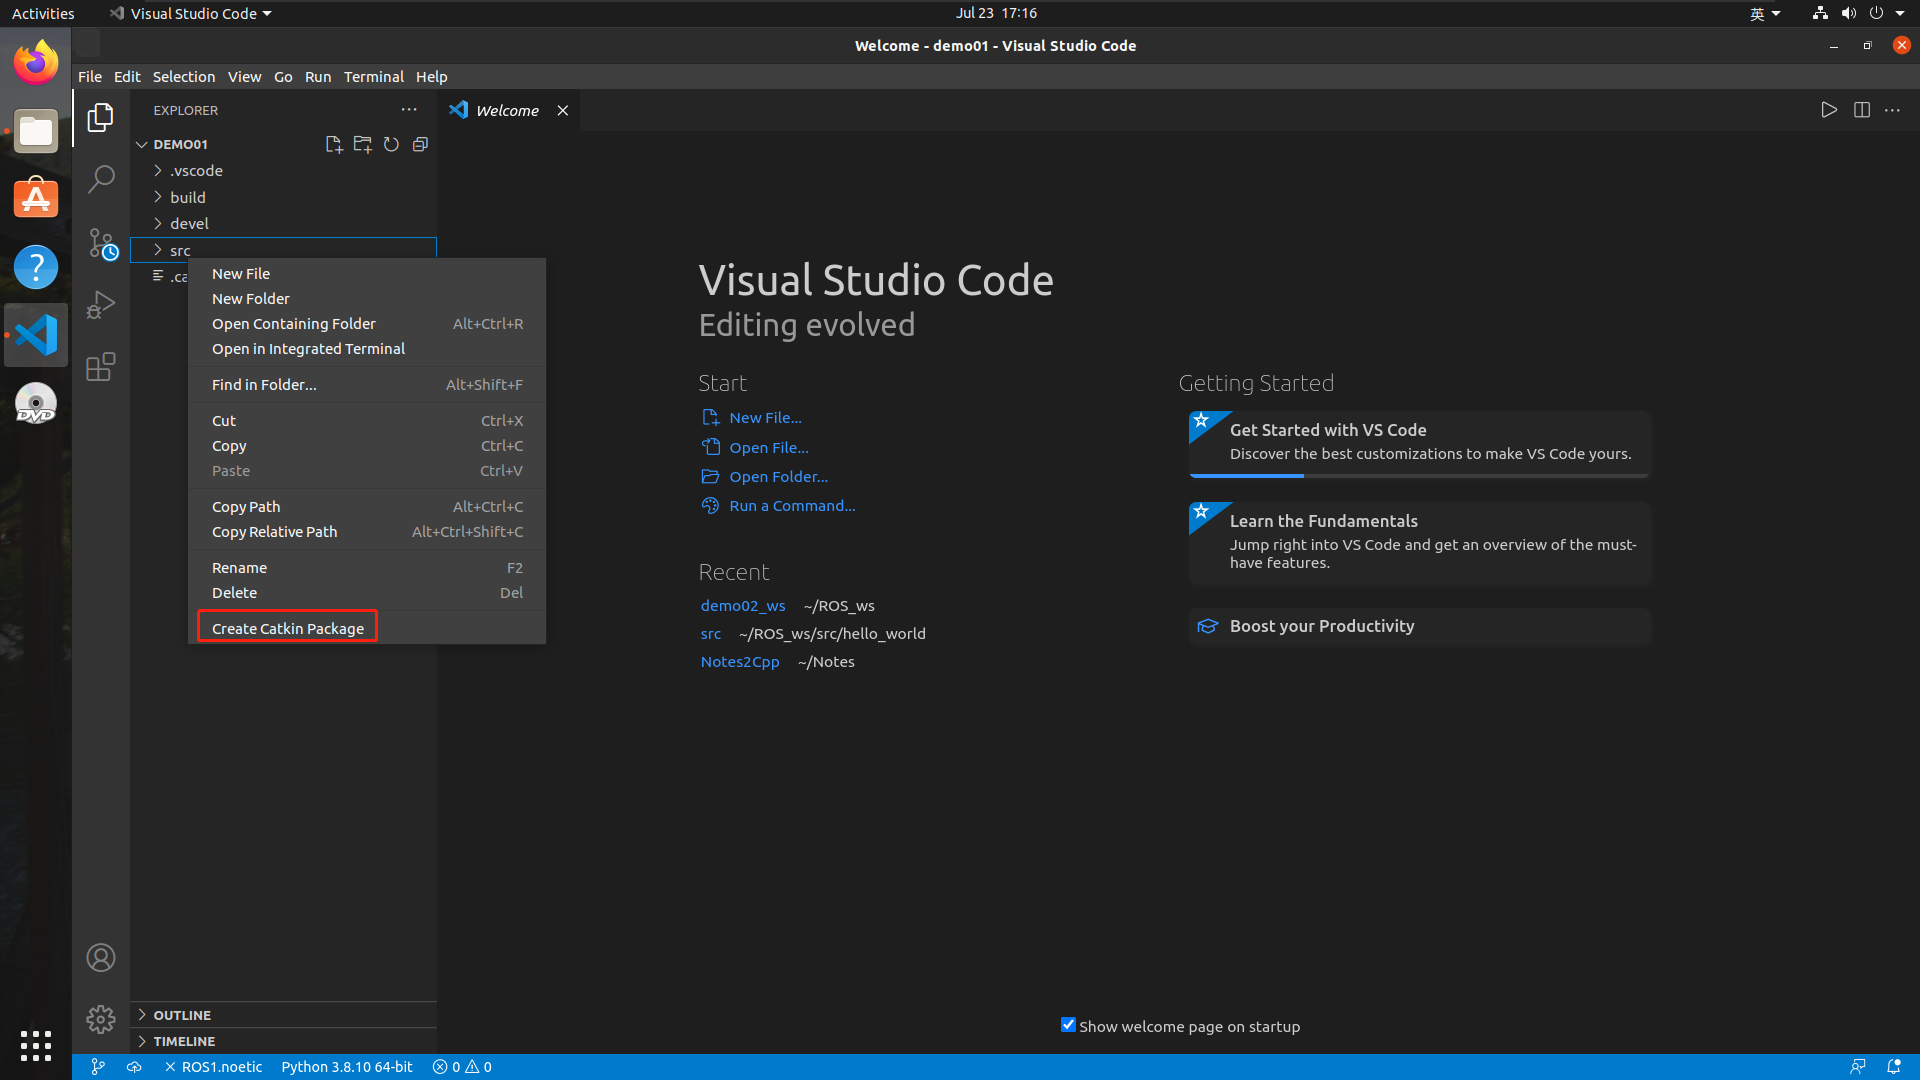Open Firefox from the Ubuntu dock
This screenshot has width=1920, height=1080.
(x=36, y=63)
